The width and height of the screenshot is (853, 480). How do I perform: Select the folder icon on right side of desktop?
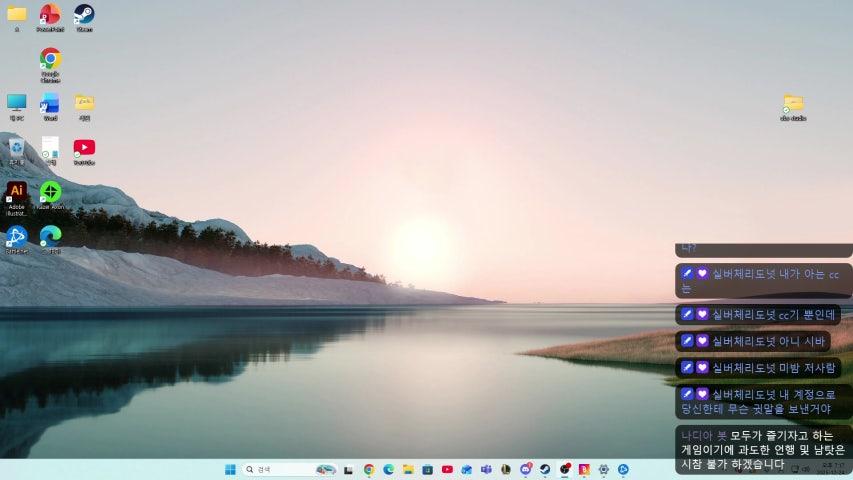[x=793, y=104]
